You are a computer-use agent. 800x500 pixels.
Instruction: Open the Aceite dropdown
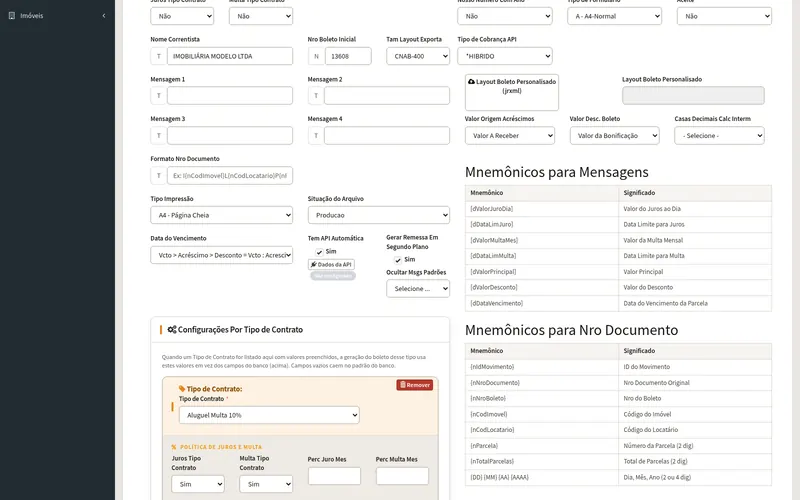pos(724,16)
